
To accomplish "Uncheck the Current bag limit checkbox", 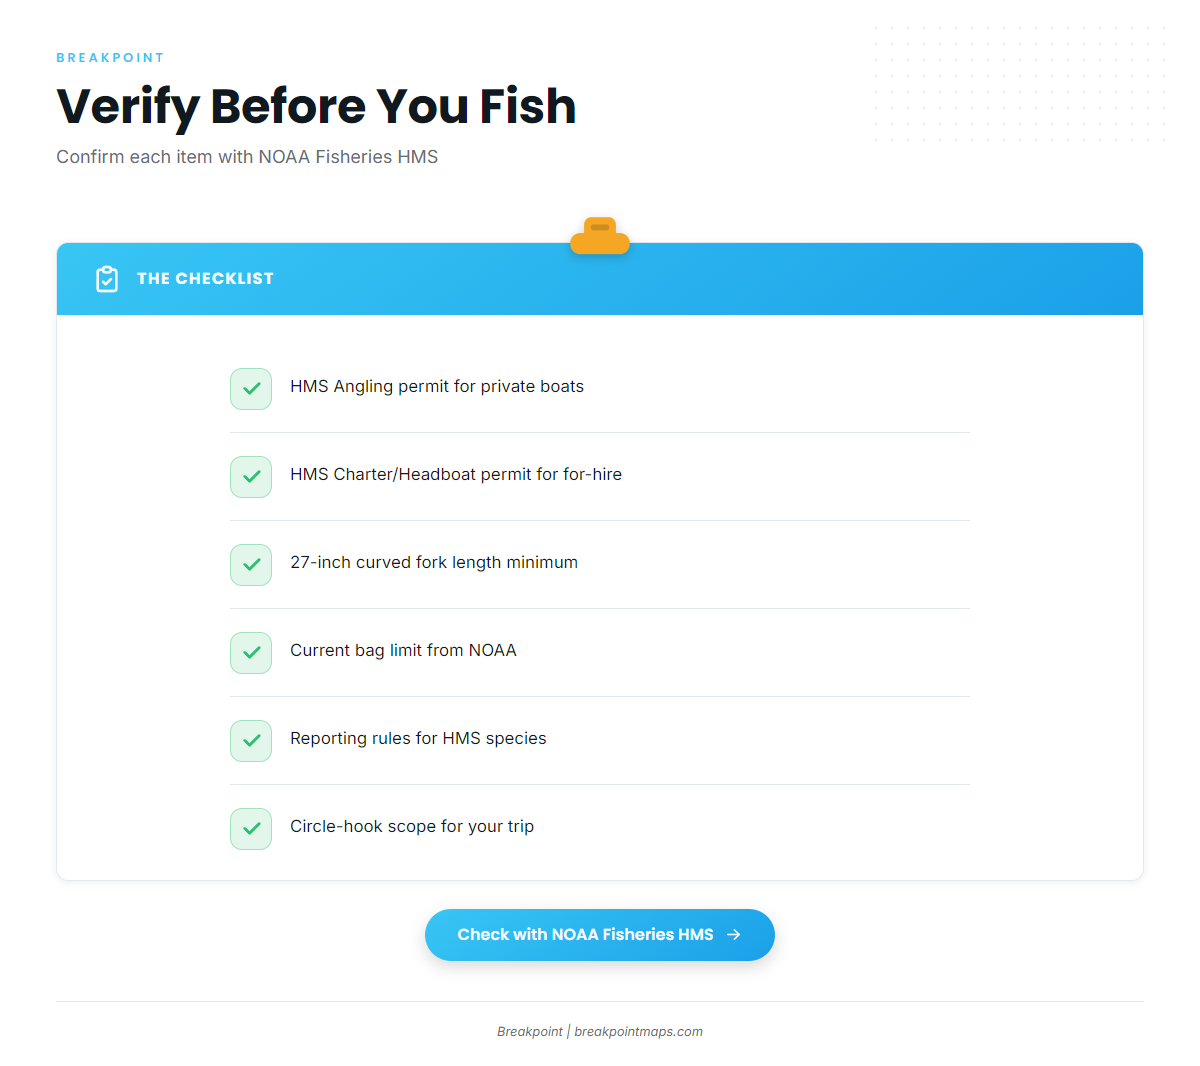I will (251, 653).
